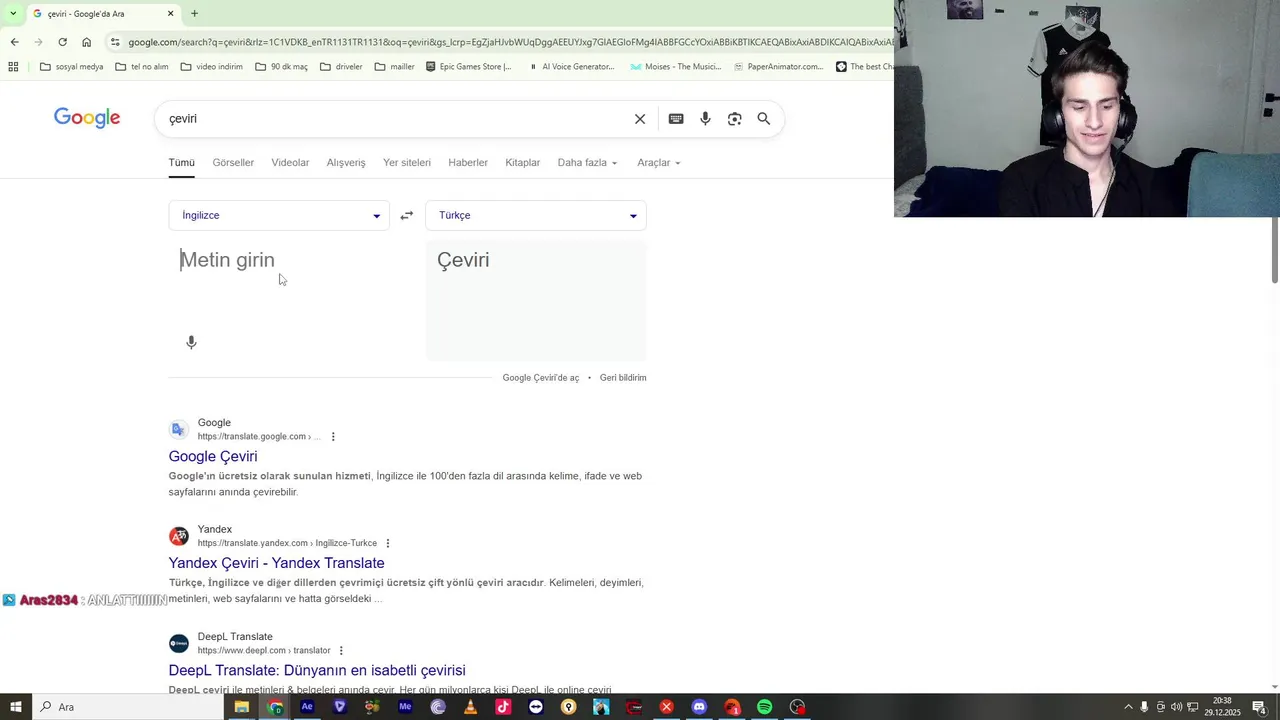
Task: Go to the Google logo home
Action: point(87,118)
